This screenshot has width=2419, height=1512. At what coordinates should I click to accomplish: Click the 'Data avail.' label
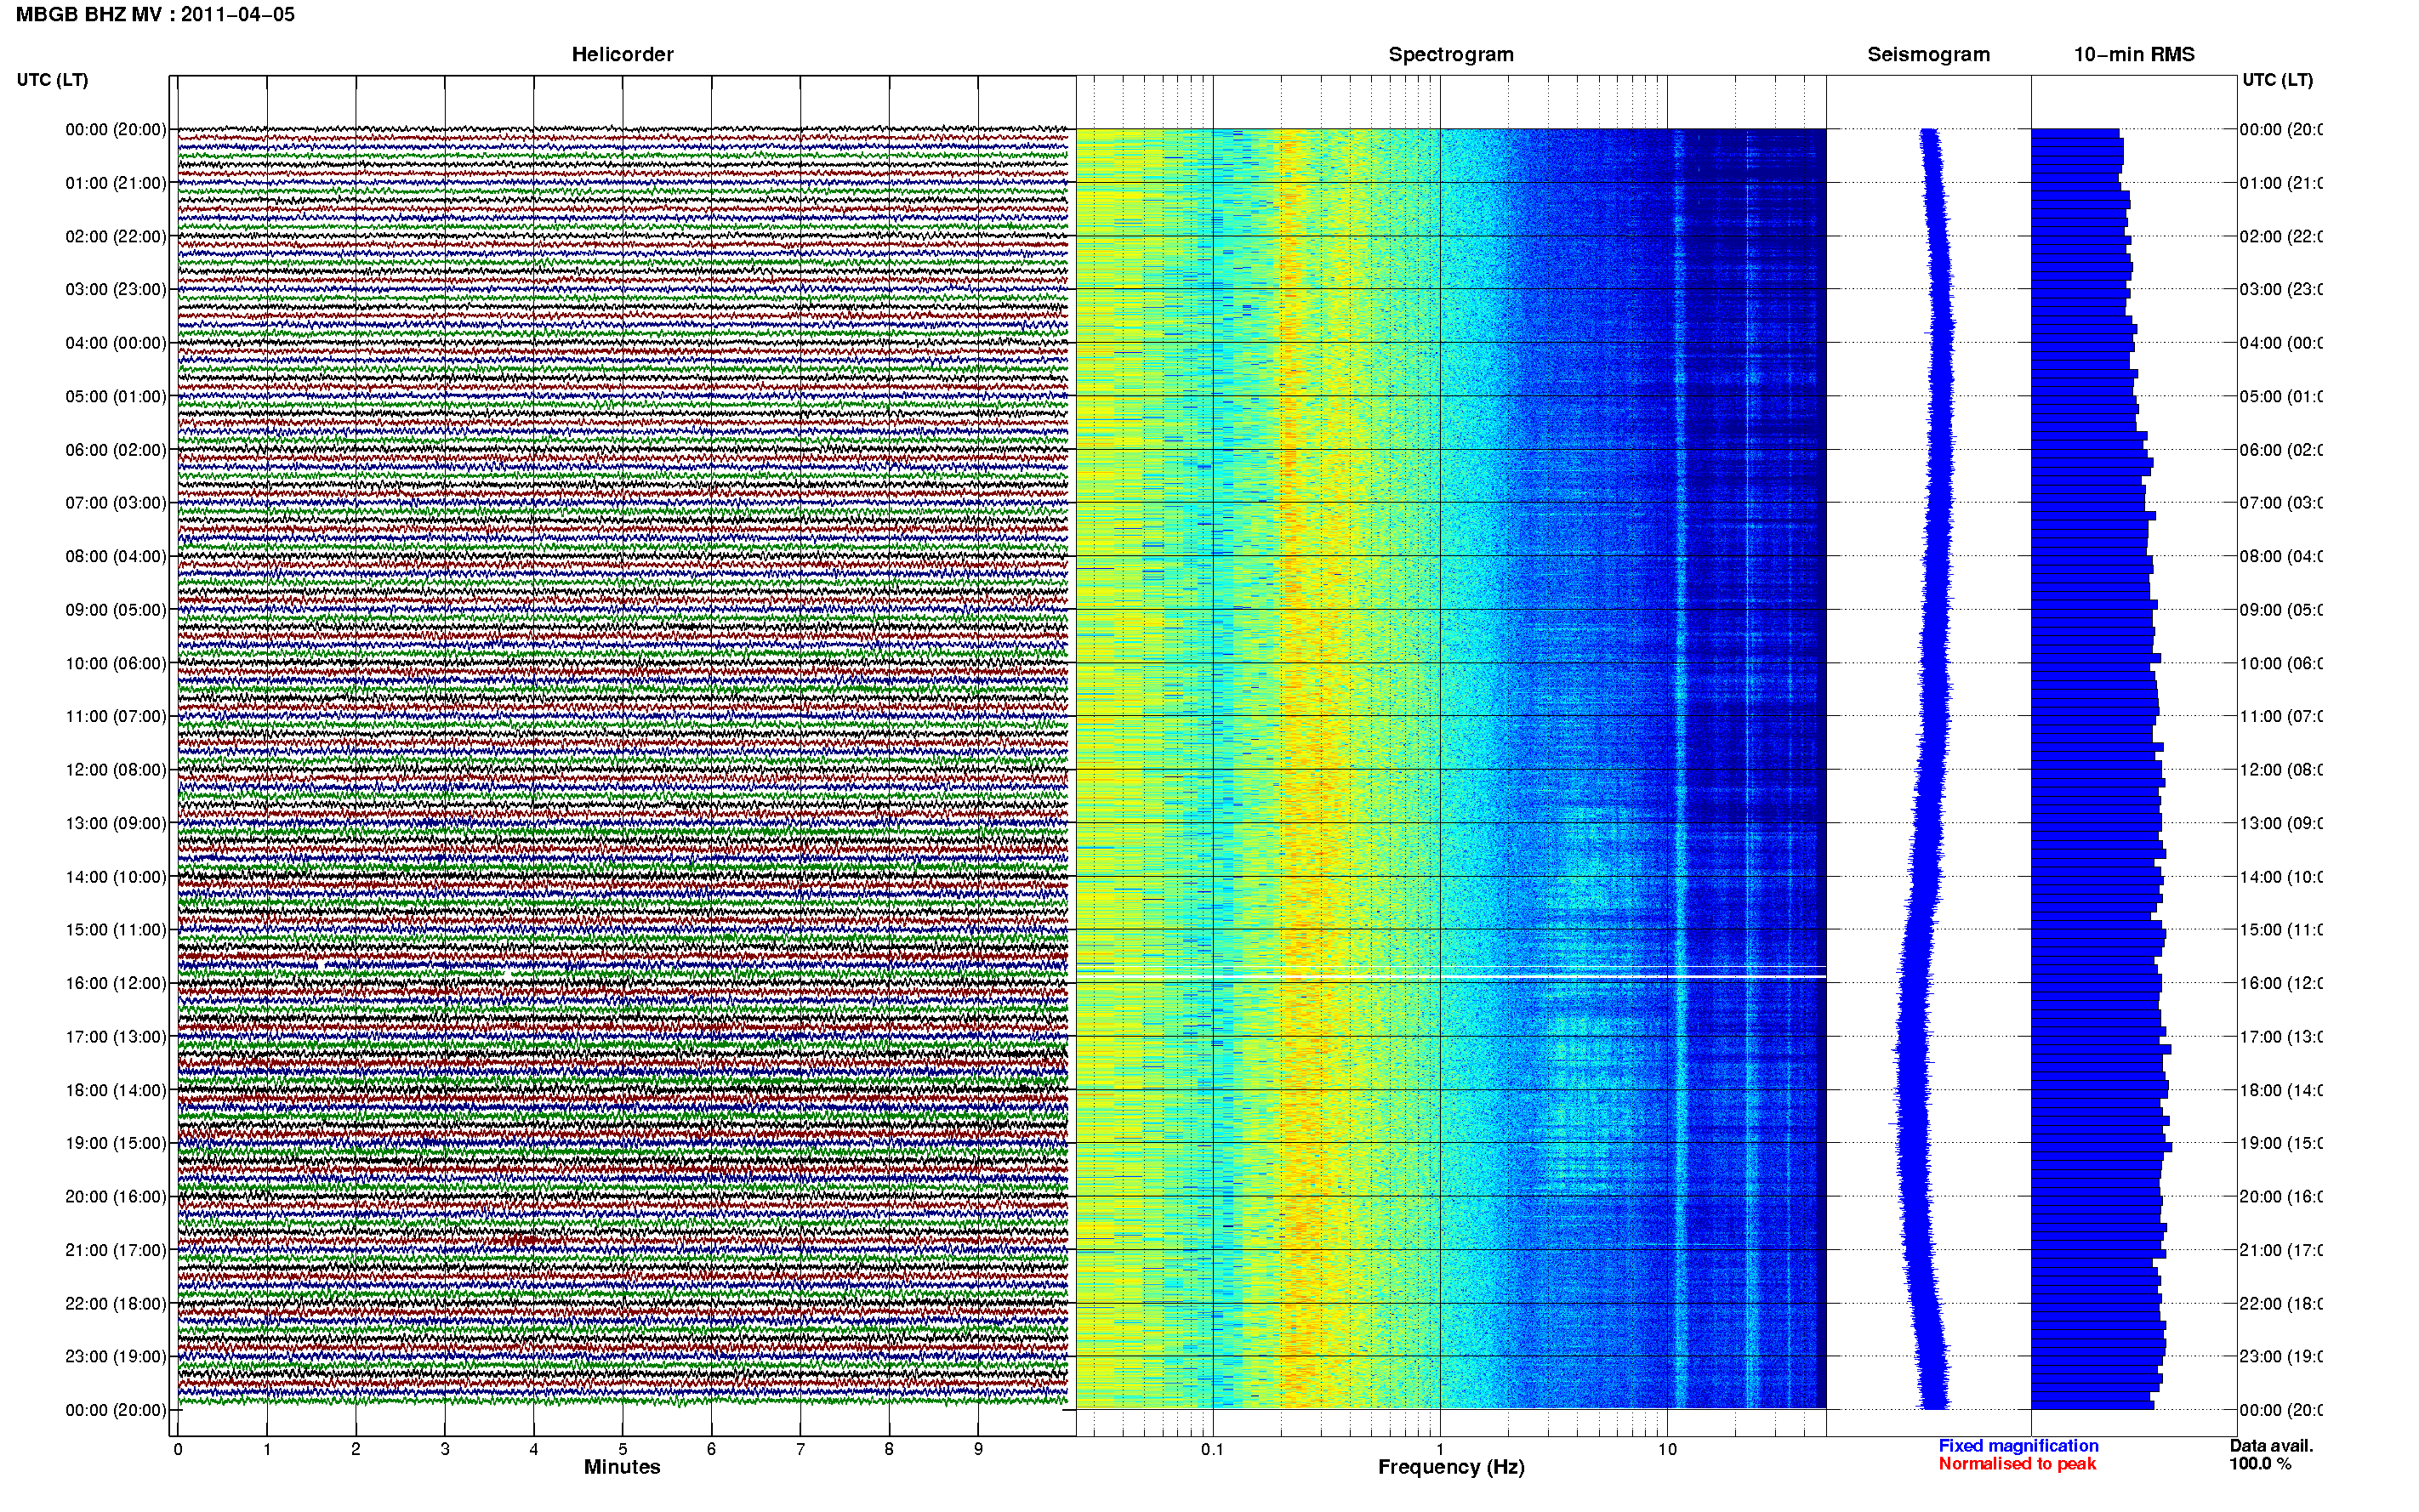pyautogui.click(x=2271, y=1446)
